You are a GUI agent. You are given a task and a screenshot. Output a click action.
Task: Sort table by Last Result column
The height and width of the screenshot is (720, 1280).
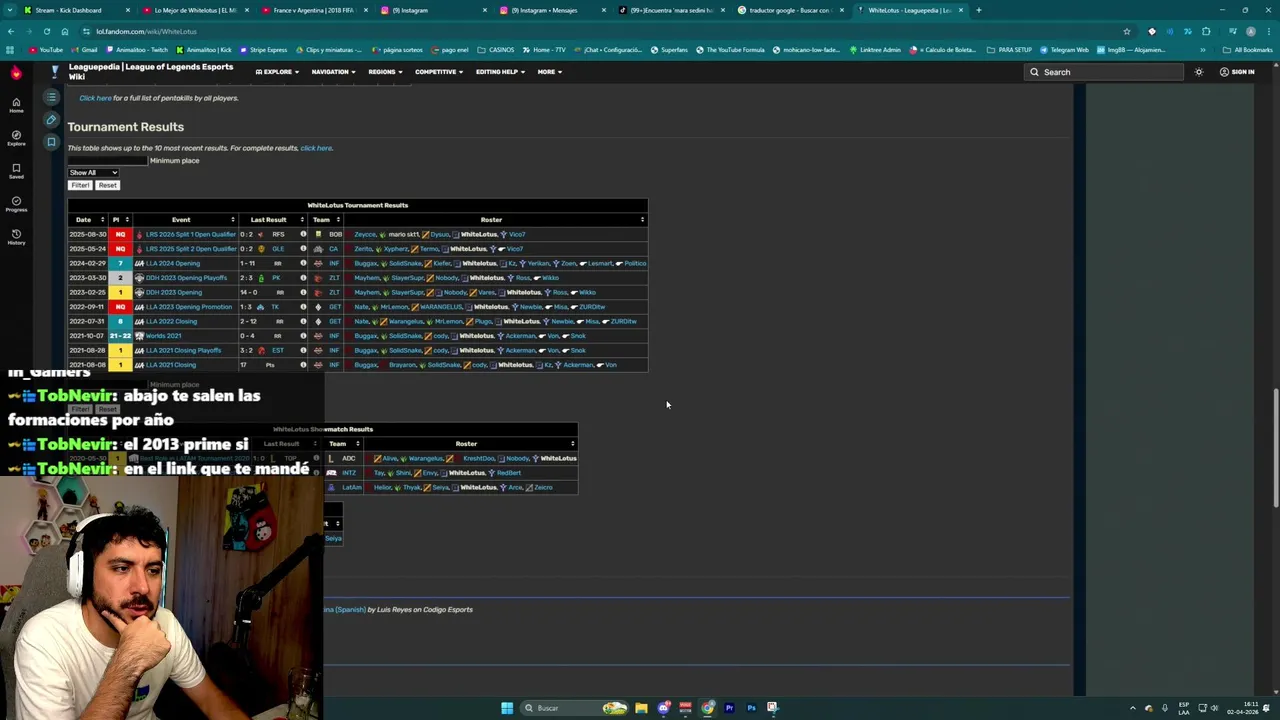click(x=272, y=220)
